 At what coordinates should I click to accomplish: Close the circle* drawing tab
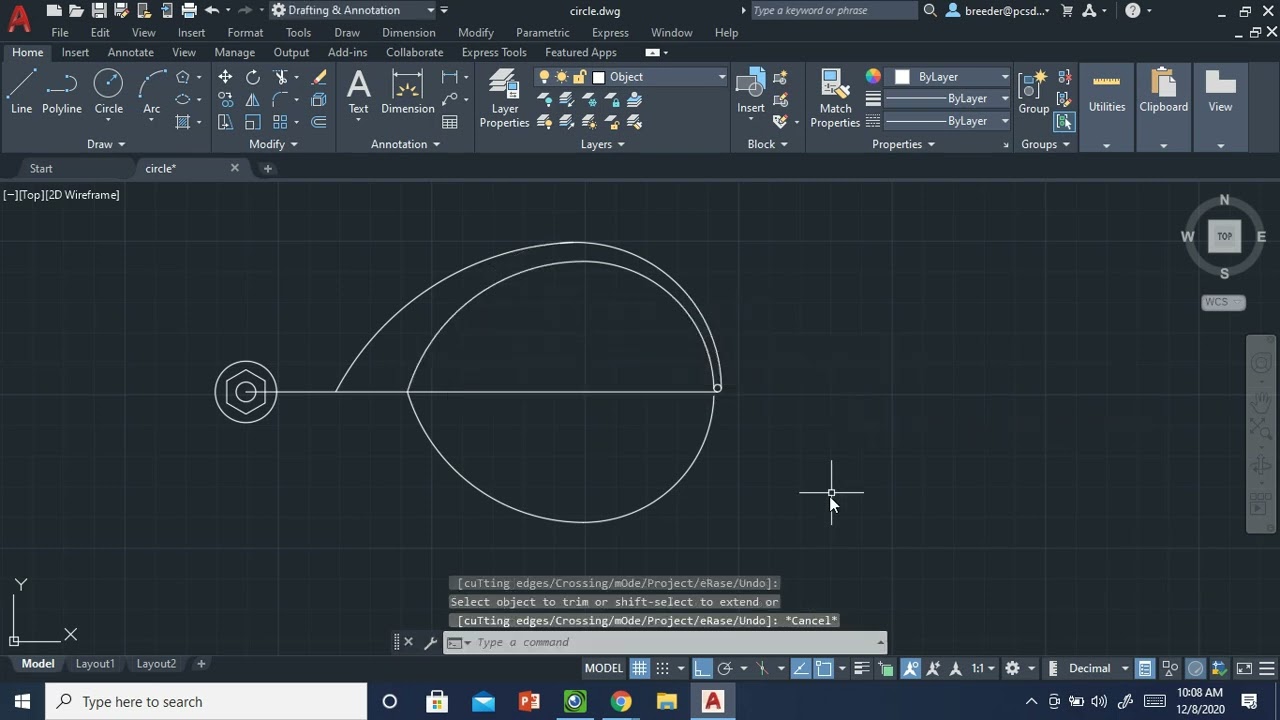tap(235, 168)
